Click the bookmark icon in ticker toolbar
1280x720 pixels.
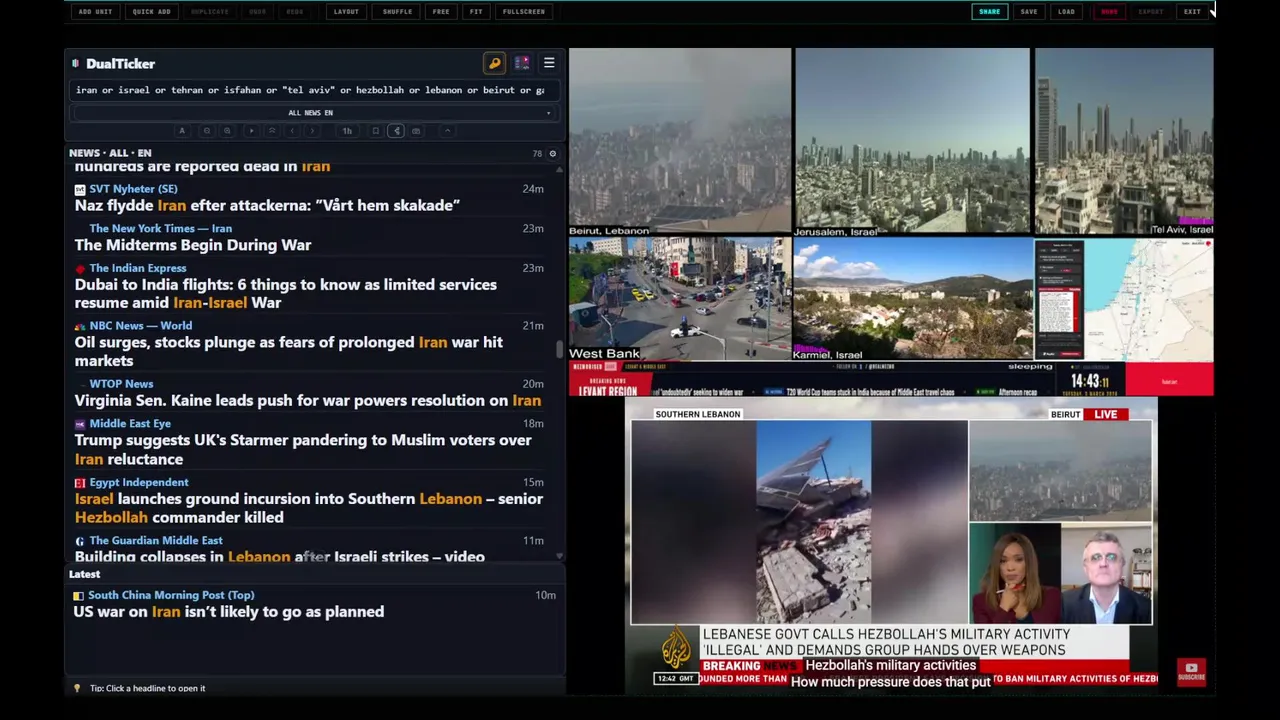376,131
